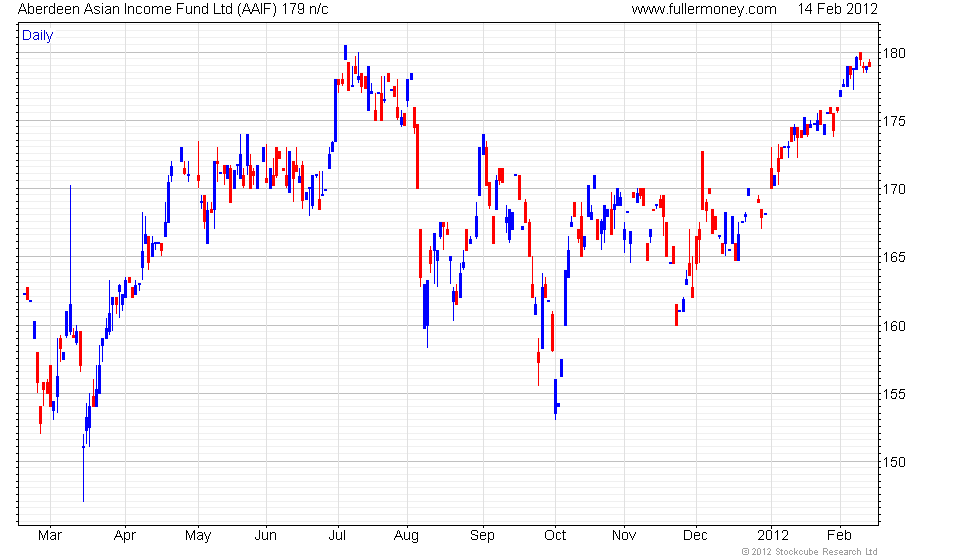Click the Feb month label

[839, 536]
